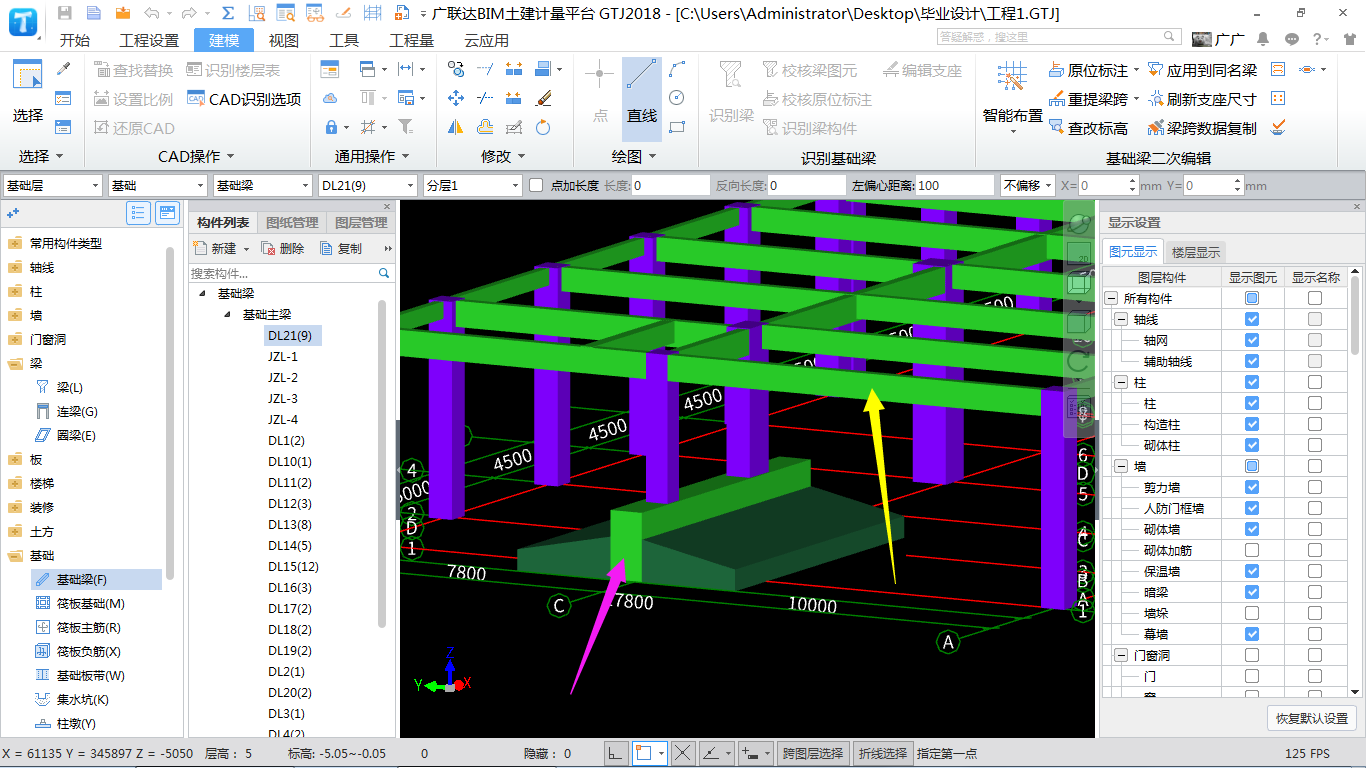Viewport: 1366px width, 768px height.
Task: Click the Save icon in quick access toolbar
Action: tap(64, 13)
